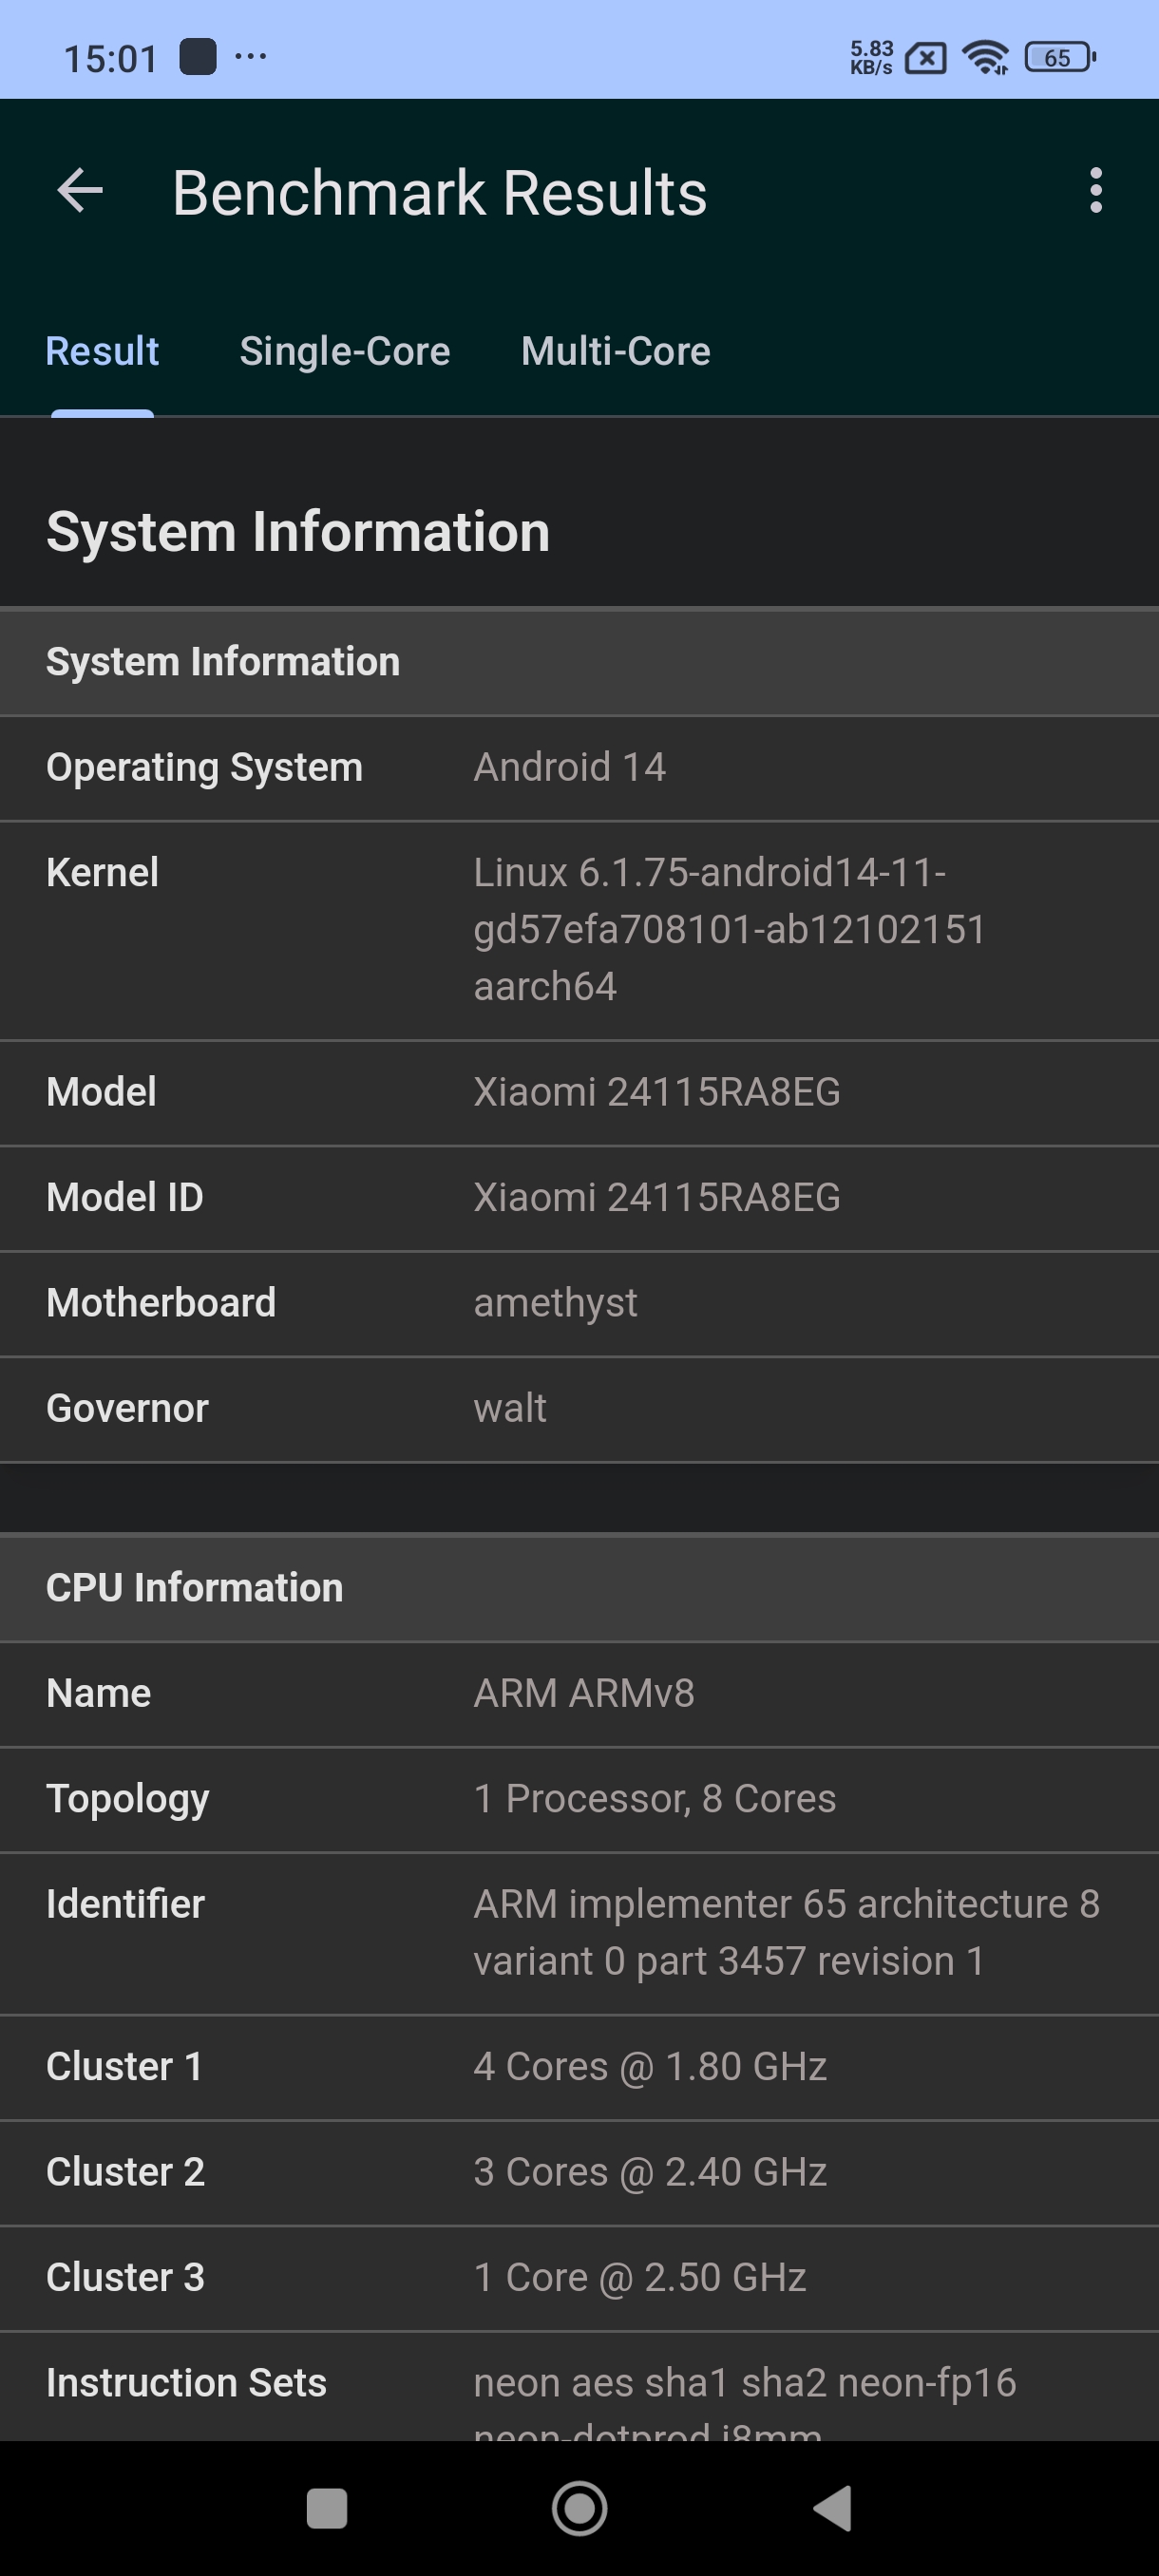Tap the CPU Information section header
Viewport: 1159px width, 2576px height.
(x=579, y=1588)
